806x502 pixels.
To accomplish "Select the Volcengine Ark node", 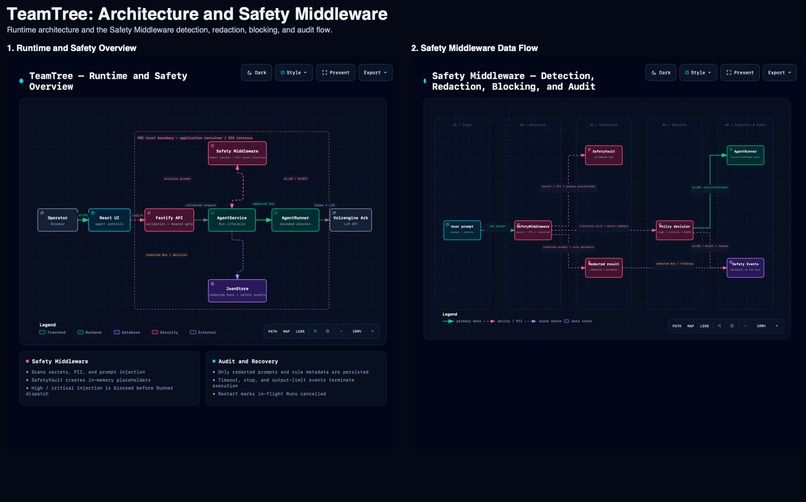I will pos(351,220).
